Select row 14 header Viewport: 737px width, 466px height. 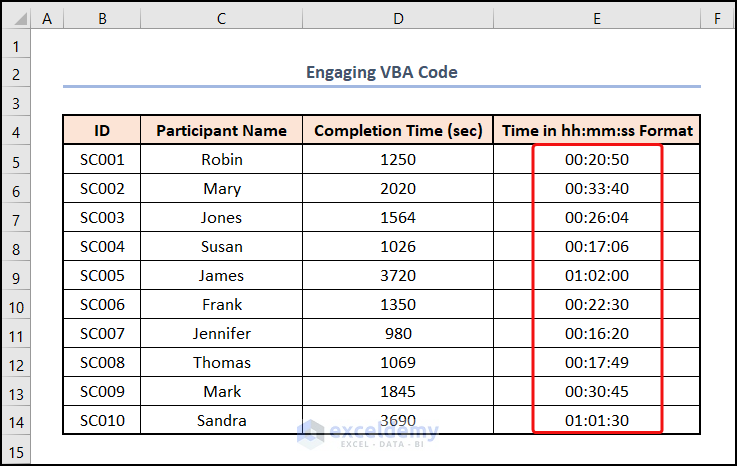(17, 421)
